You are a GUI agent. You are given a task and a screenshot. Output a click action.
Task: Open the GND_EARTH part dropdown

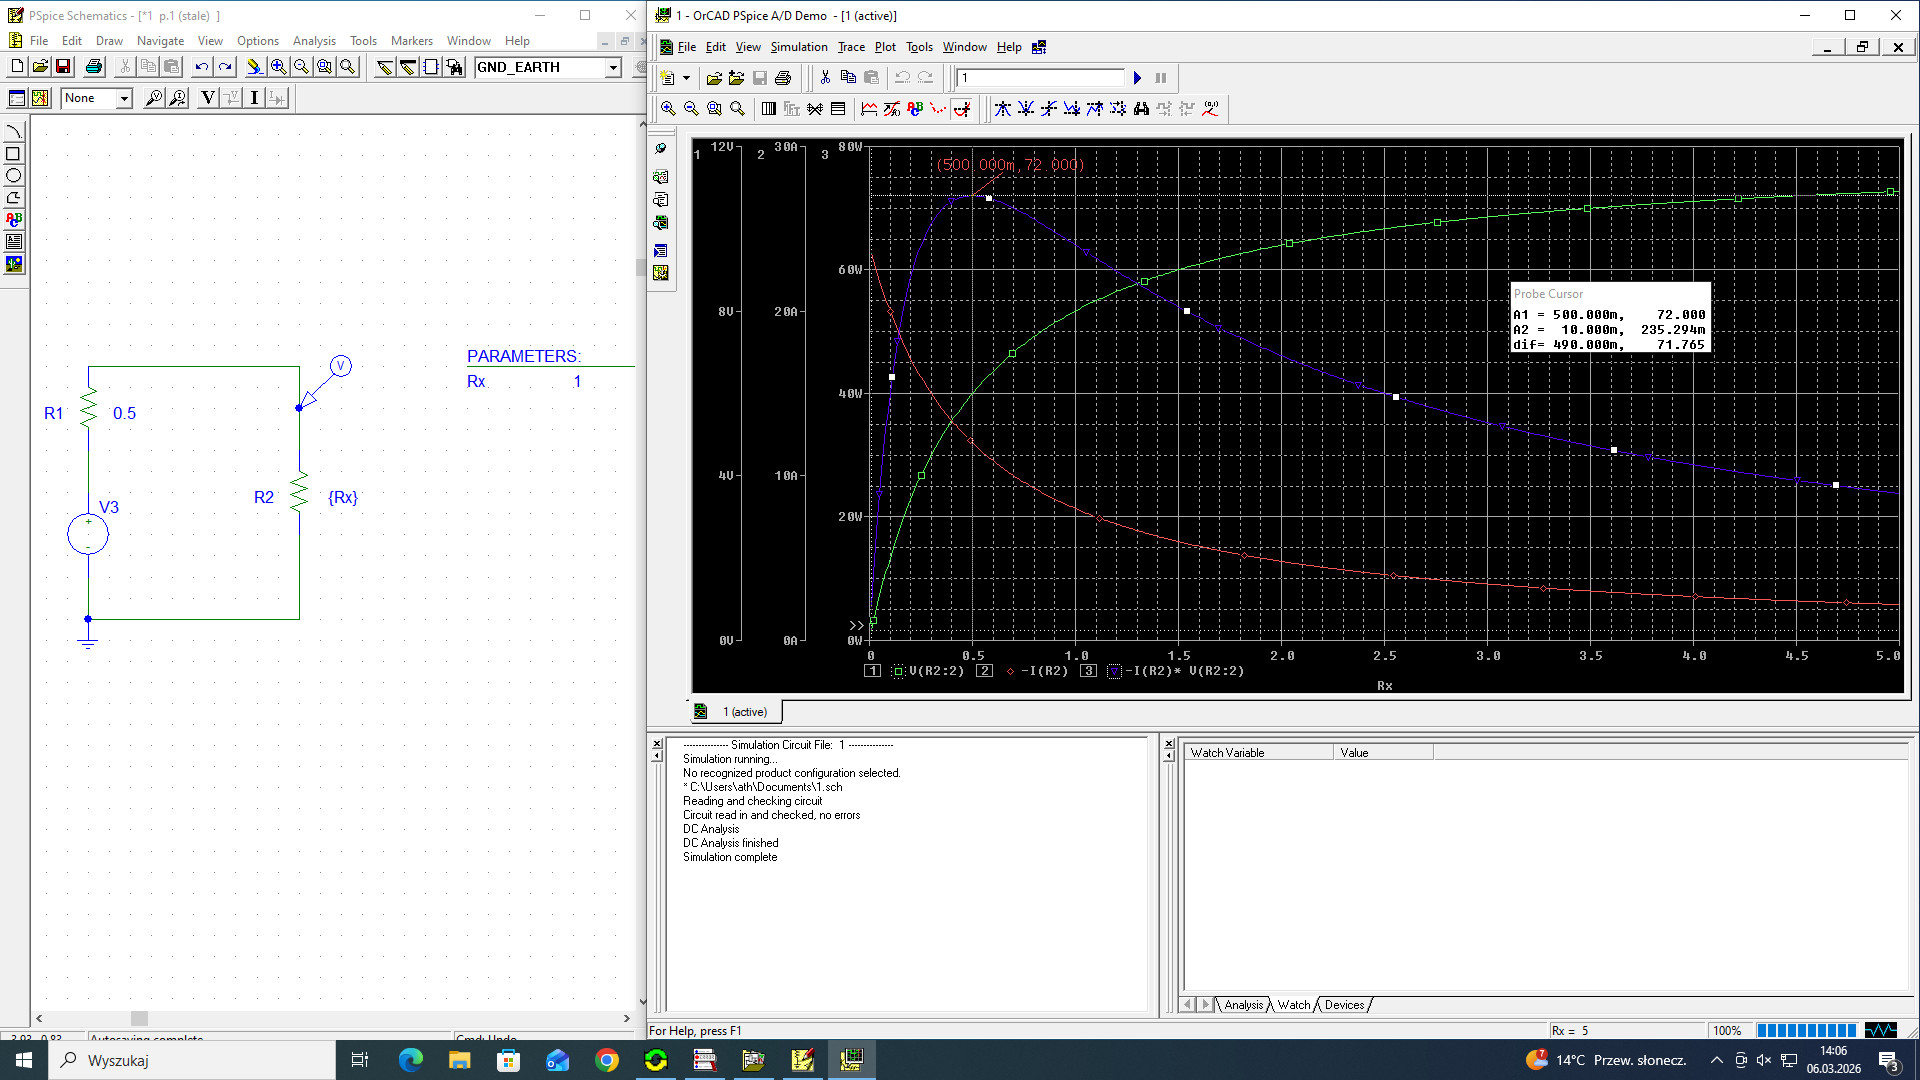[613, 67]
